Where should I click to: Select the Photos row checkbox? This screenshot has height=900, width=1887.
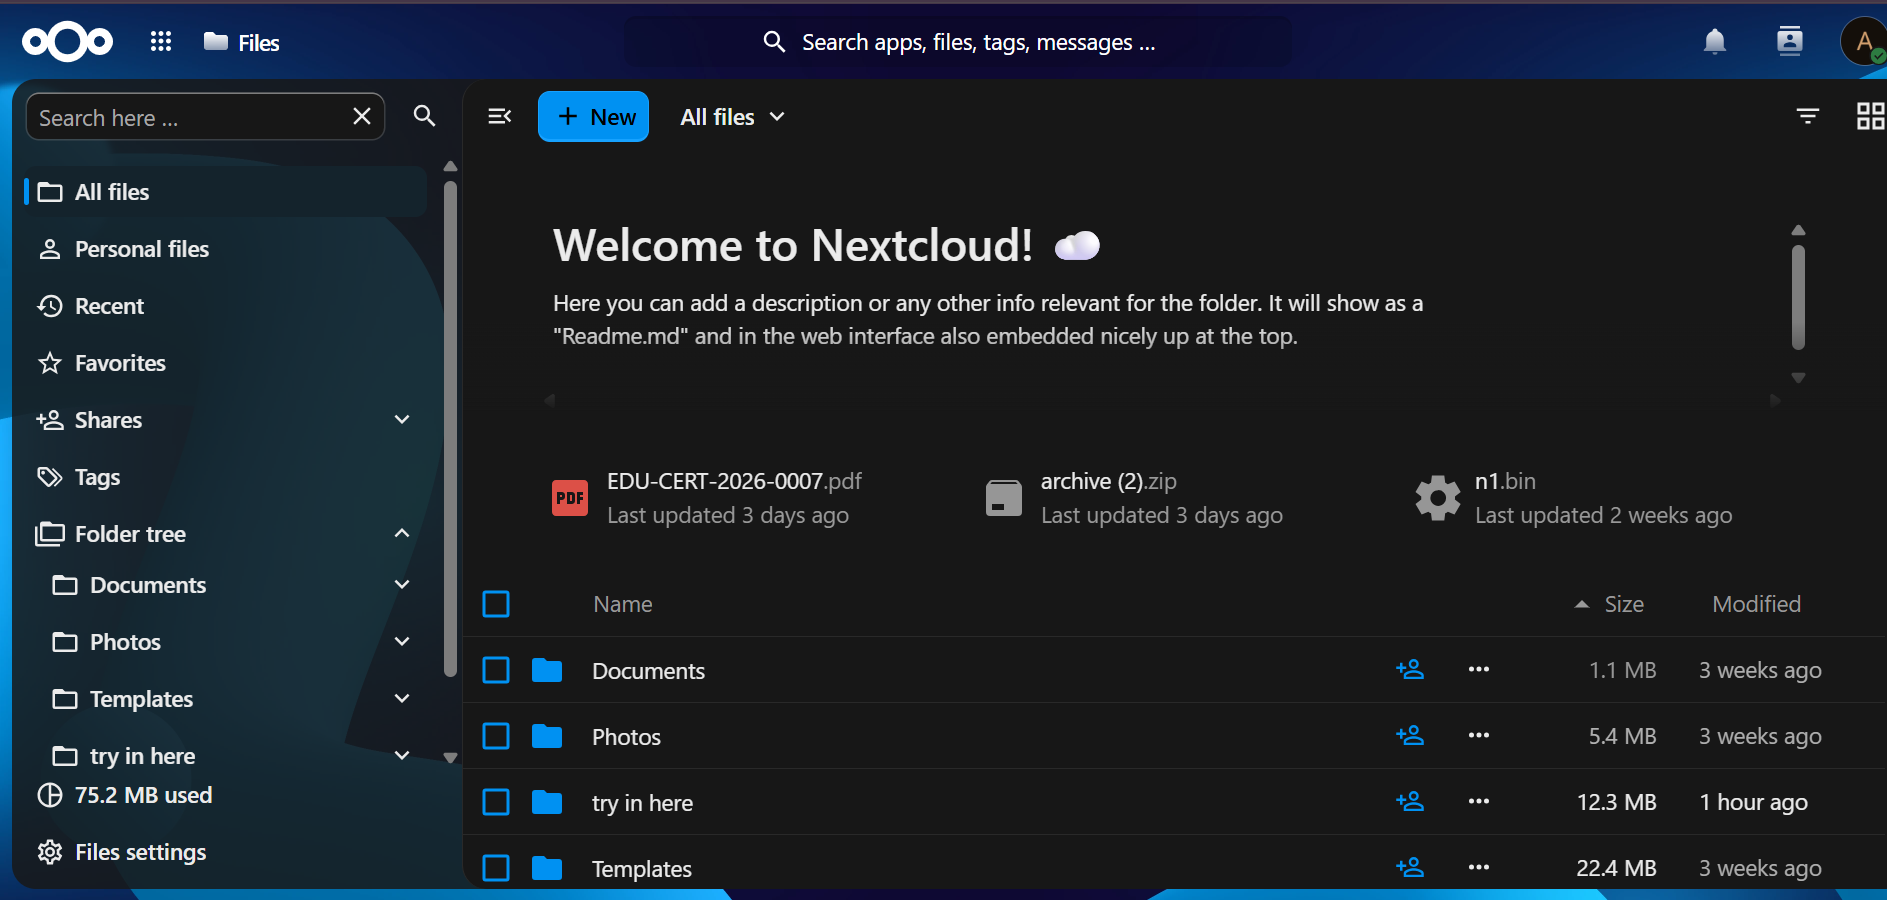pyautogui.click(x=496, y=736)
